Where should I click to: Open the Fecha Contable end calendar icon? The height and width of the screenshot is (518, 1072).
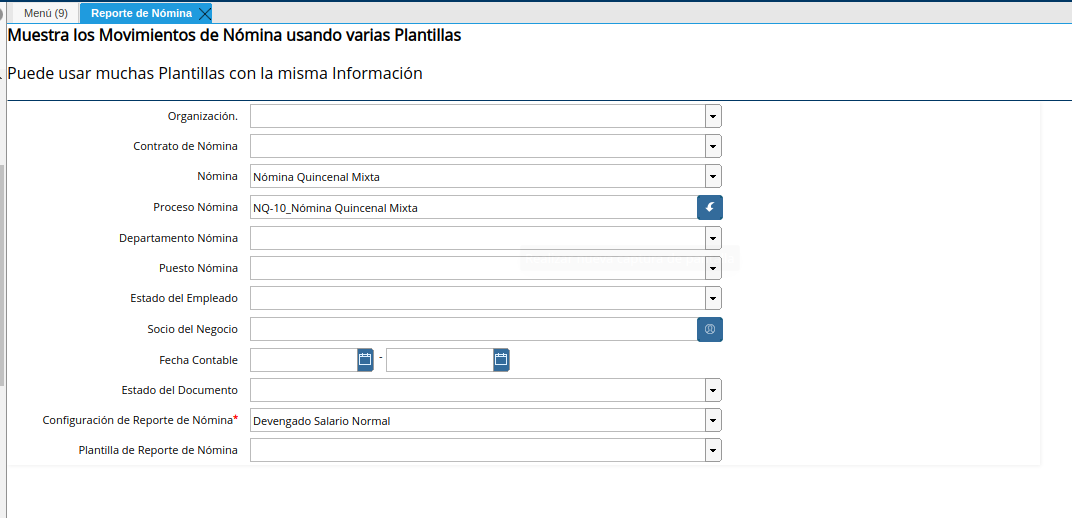(501, 359)
